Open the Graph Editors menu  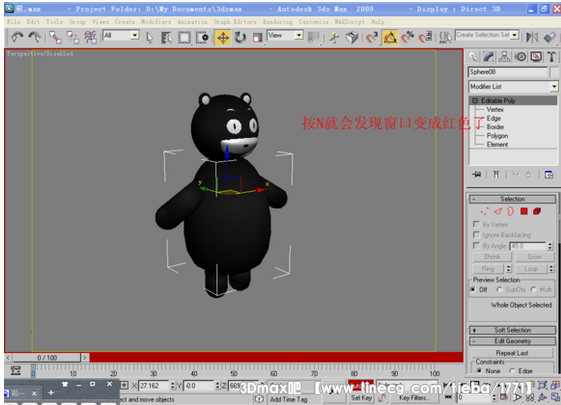pyautogui.click(x=235, y=22)
